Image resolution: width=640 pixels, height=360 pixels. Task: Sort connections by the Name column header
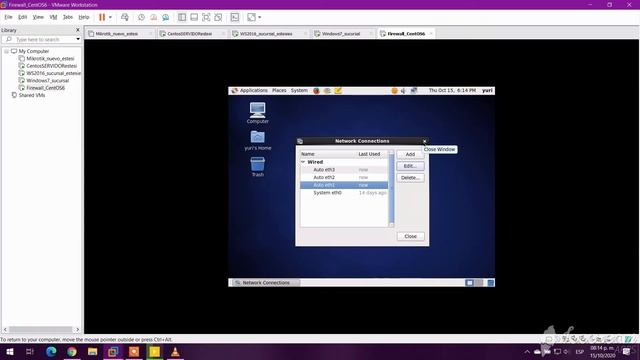pos(328,154)
